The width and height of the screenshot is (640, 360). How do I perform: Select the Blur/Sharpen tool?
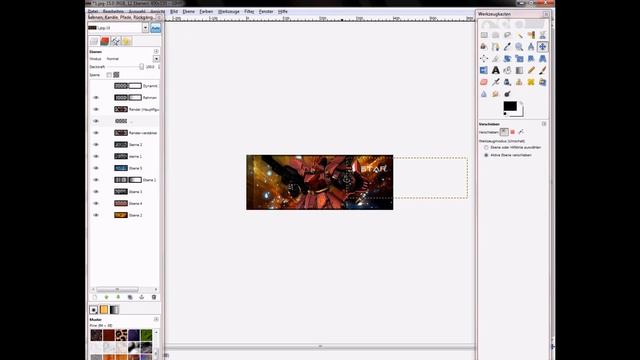click(484, 94)
